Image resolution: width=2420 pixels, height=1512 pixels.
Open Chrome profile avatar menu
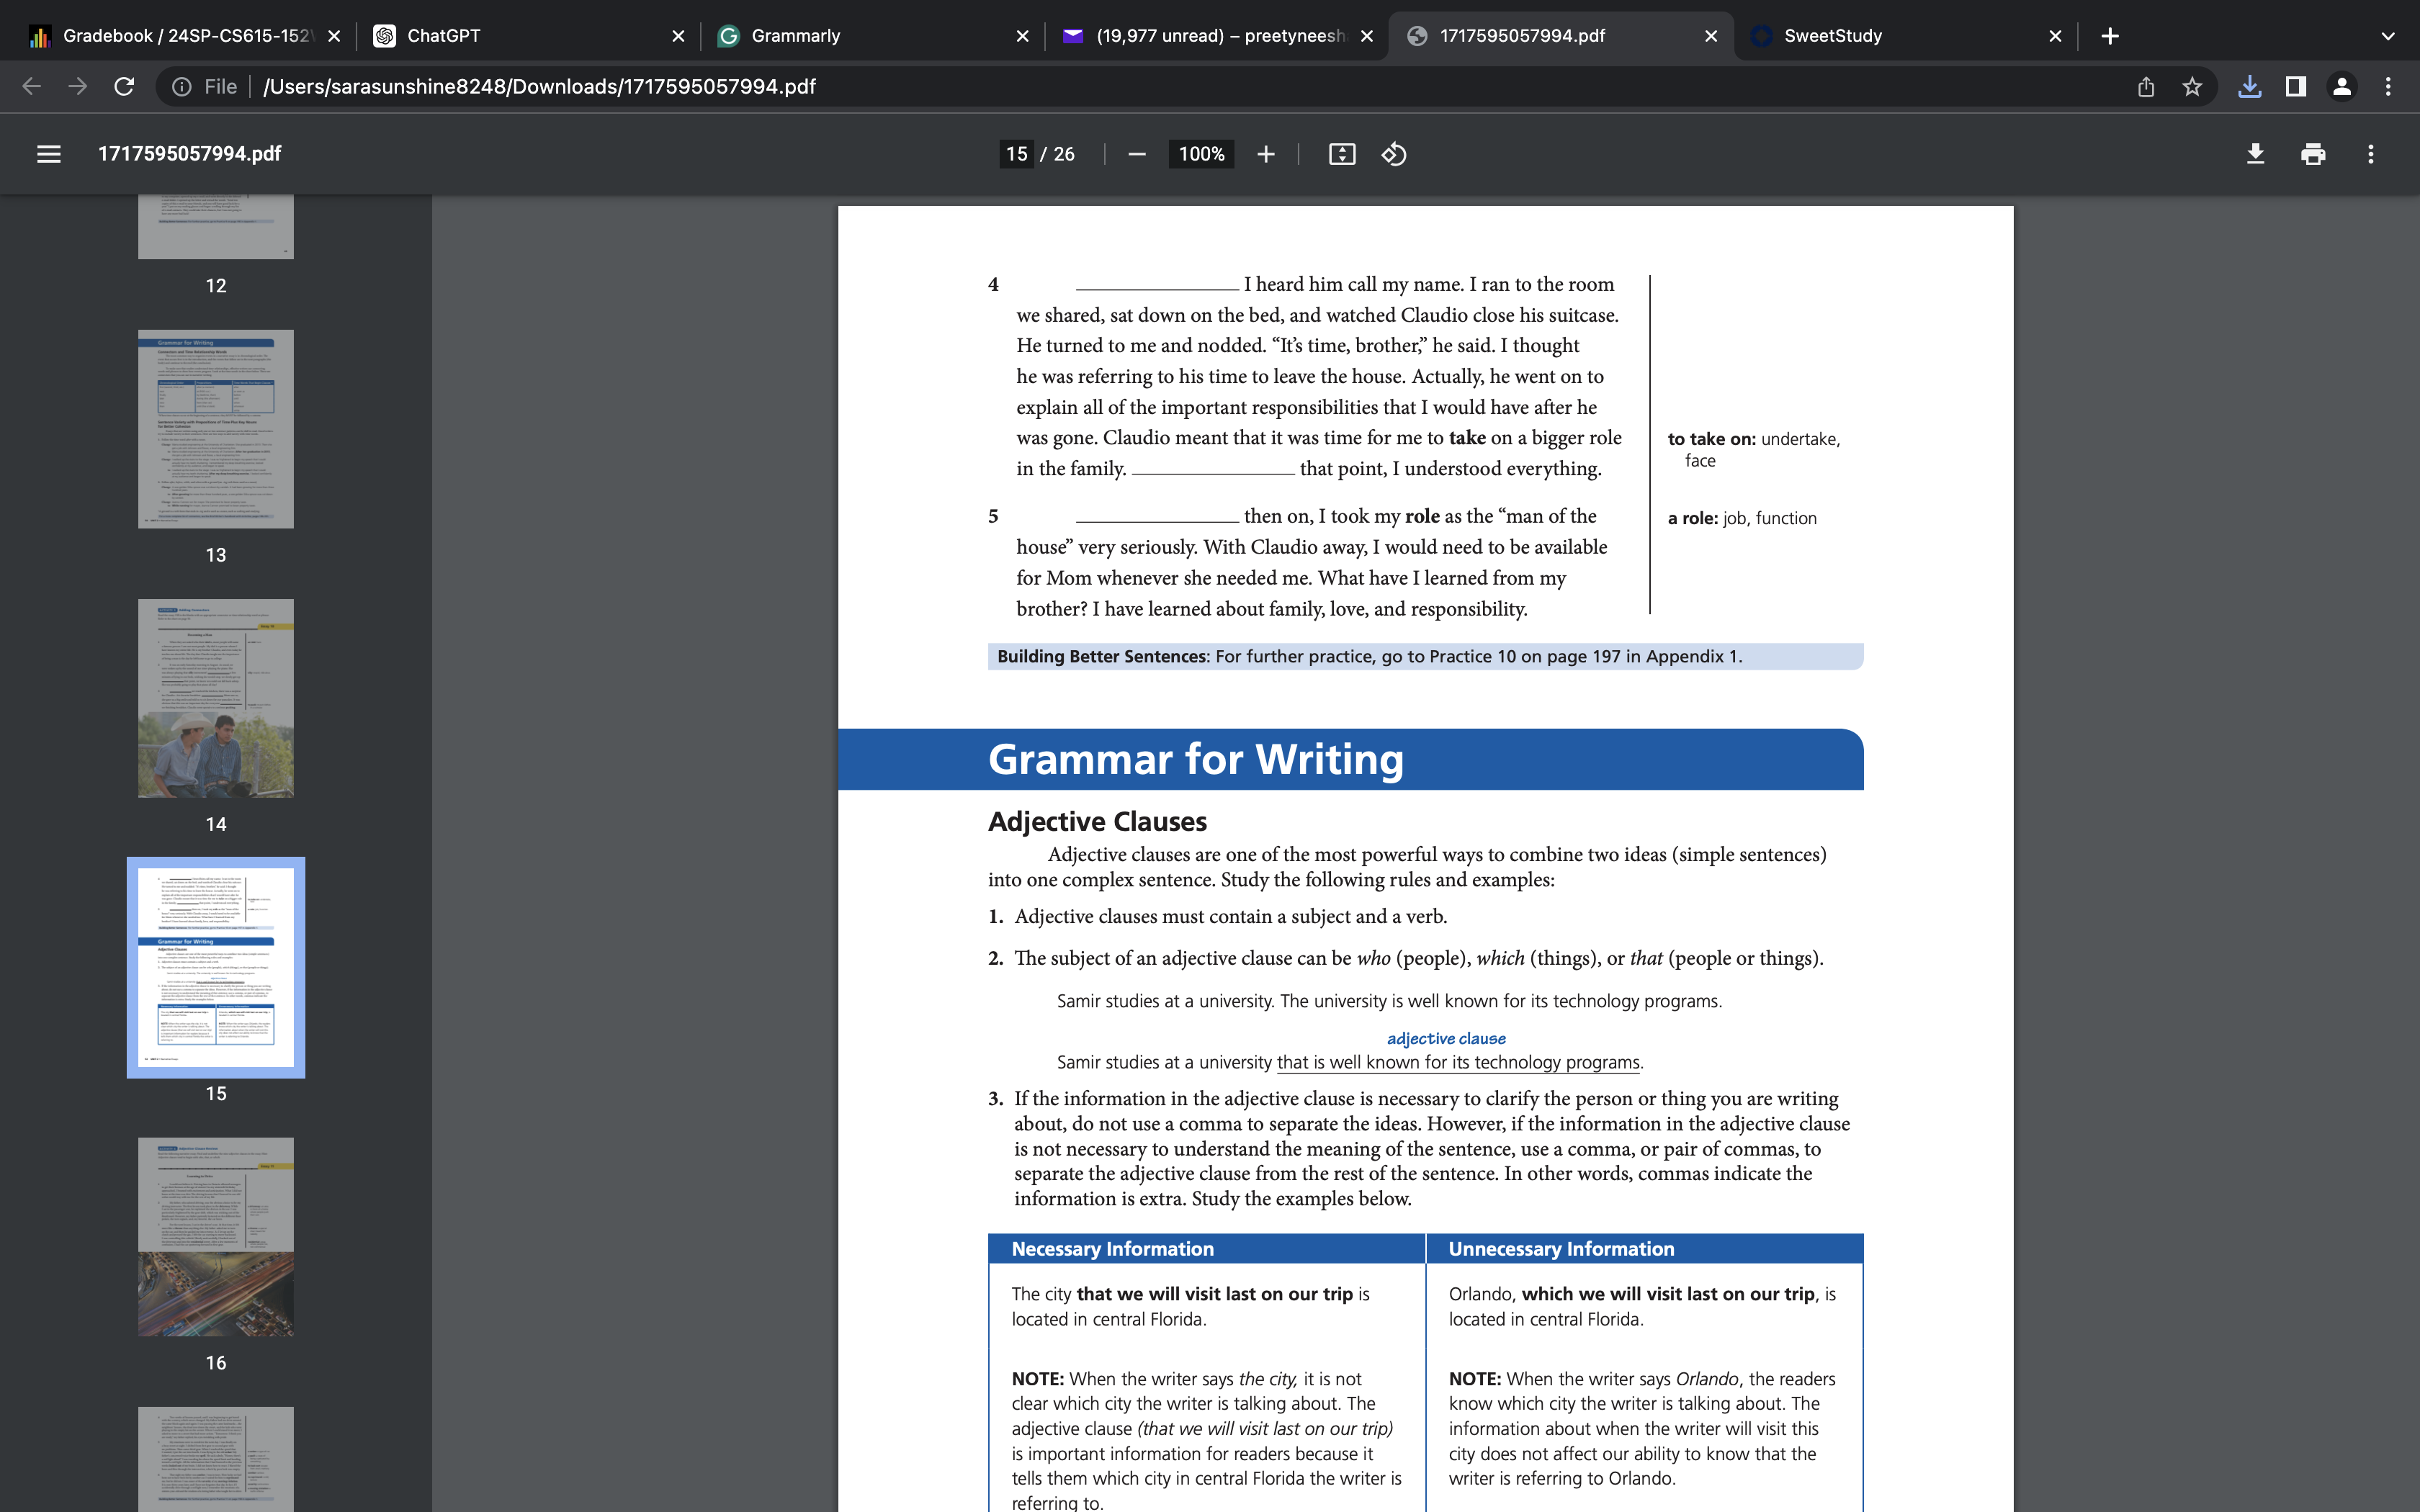(2341, 87)
